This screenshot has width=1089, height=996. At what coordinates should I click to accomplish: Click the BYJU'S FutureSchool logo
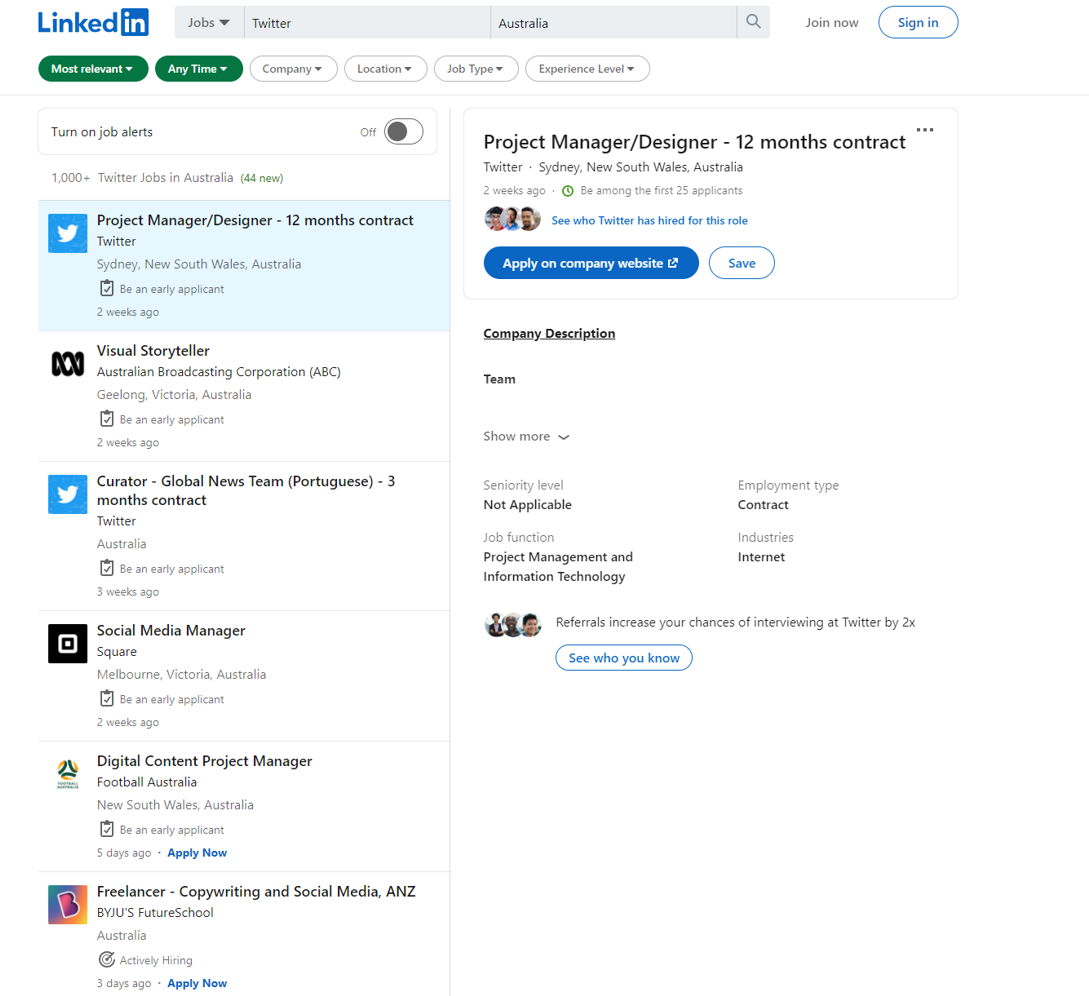coord(67,905)
